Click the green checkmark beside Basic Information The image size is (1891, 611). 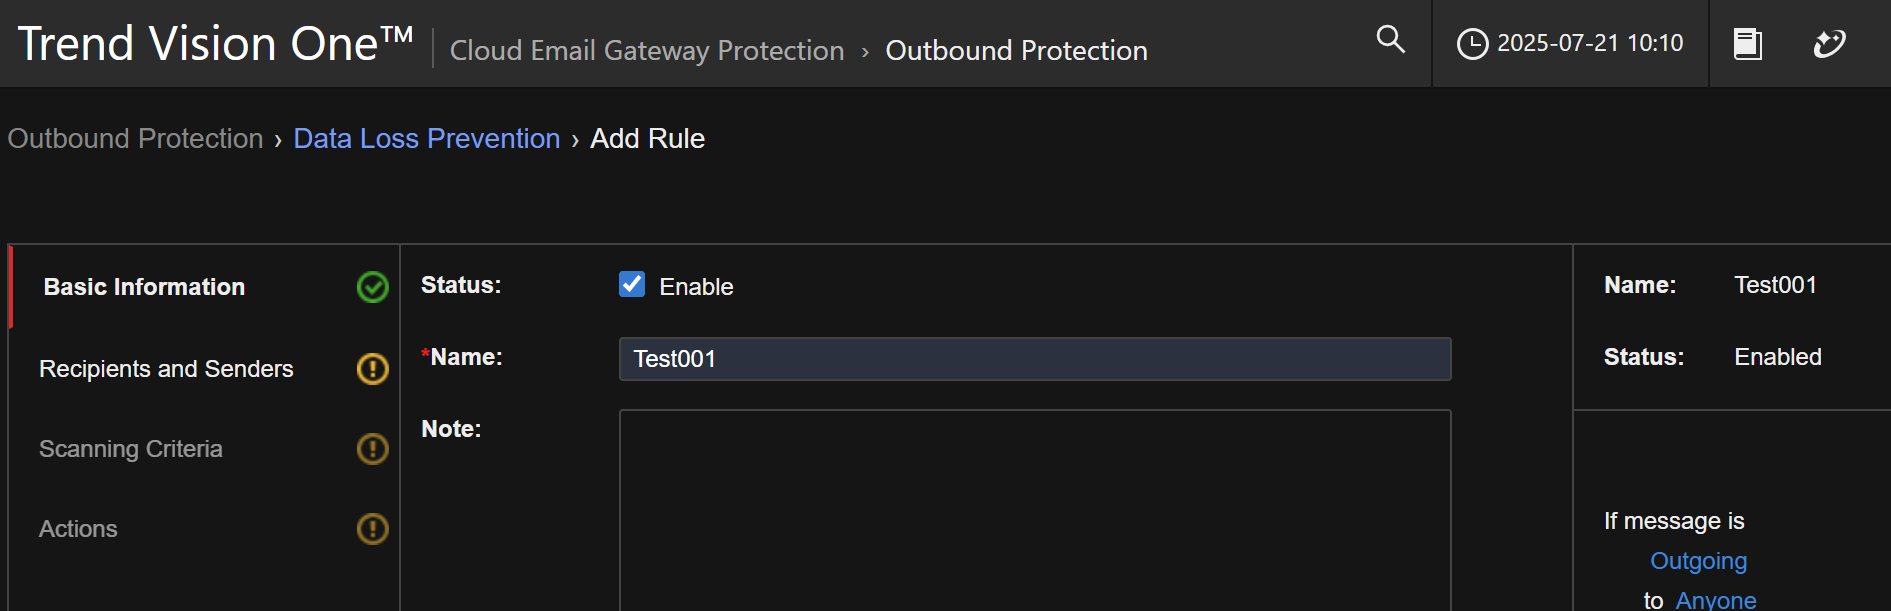(x=373, y=287)
